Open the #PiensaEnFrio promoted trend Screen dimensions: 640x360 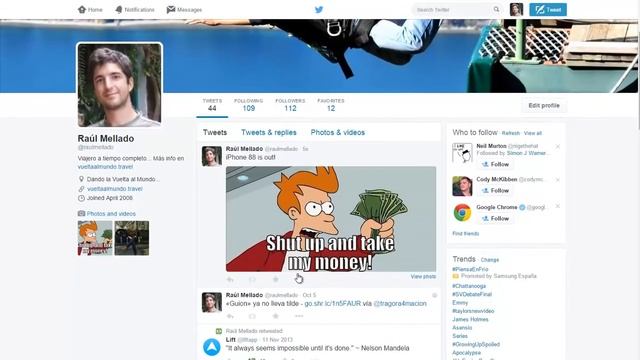470,269
